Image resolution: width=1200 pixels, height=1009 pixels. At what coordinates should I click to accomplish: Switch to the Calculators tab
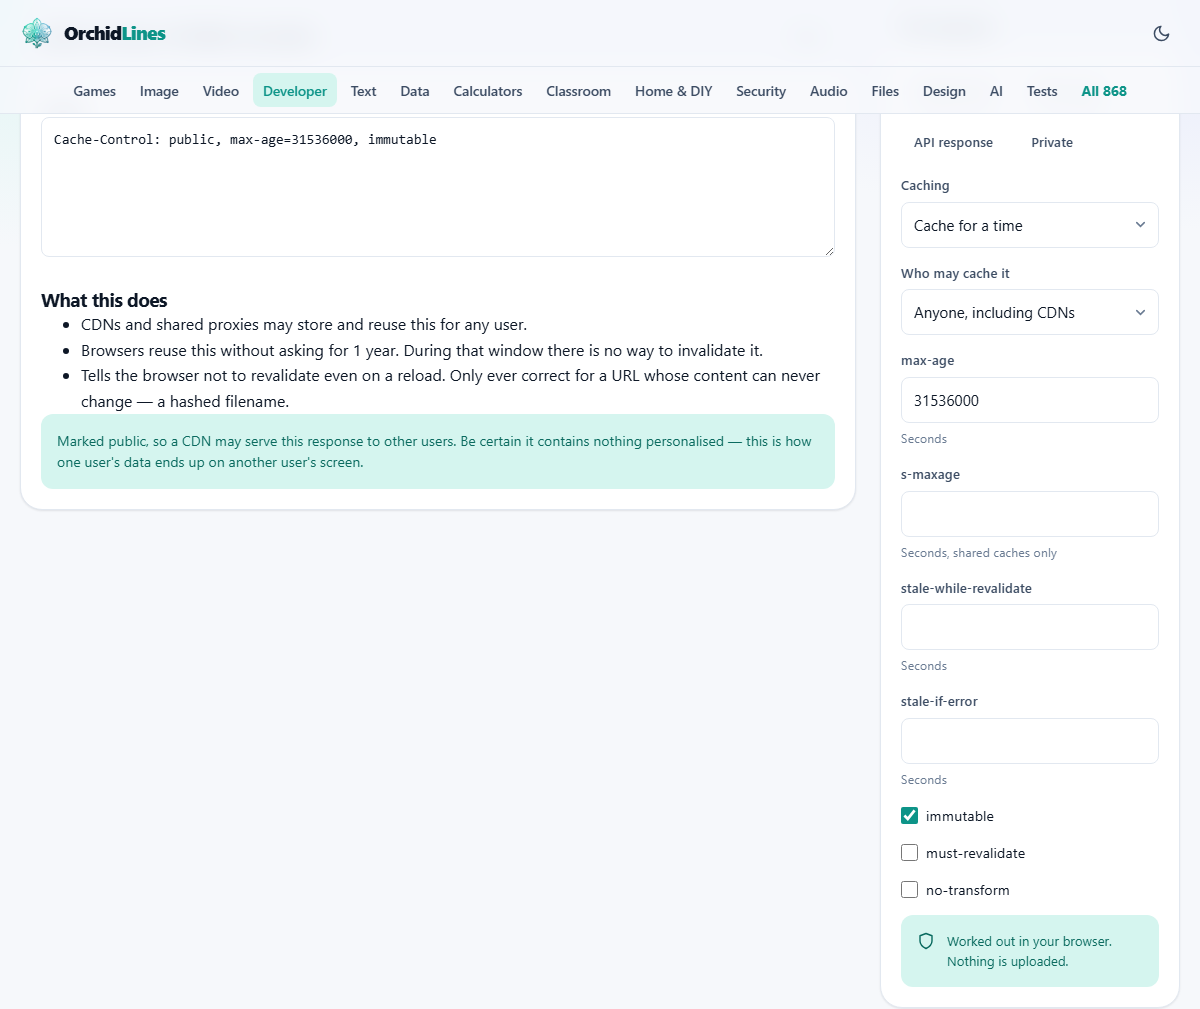[488, 91]
